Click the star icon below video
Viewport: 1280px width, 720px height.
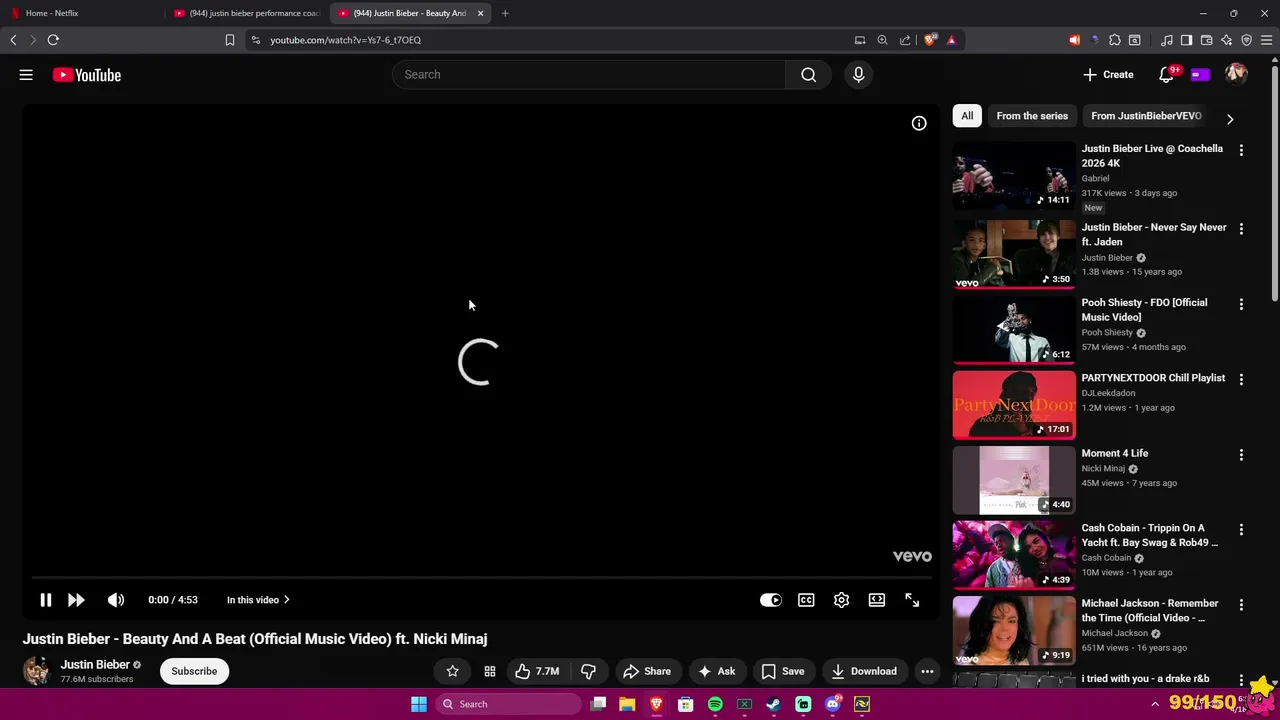point(452,671)
